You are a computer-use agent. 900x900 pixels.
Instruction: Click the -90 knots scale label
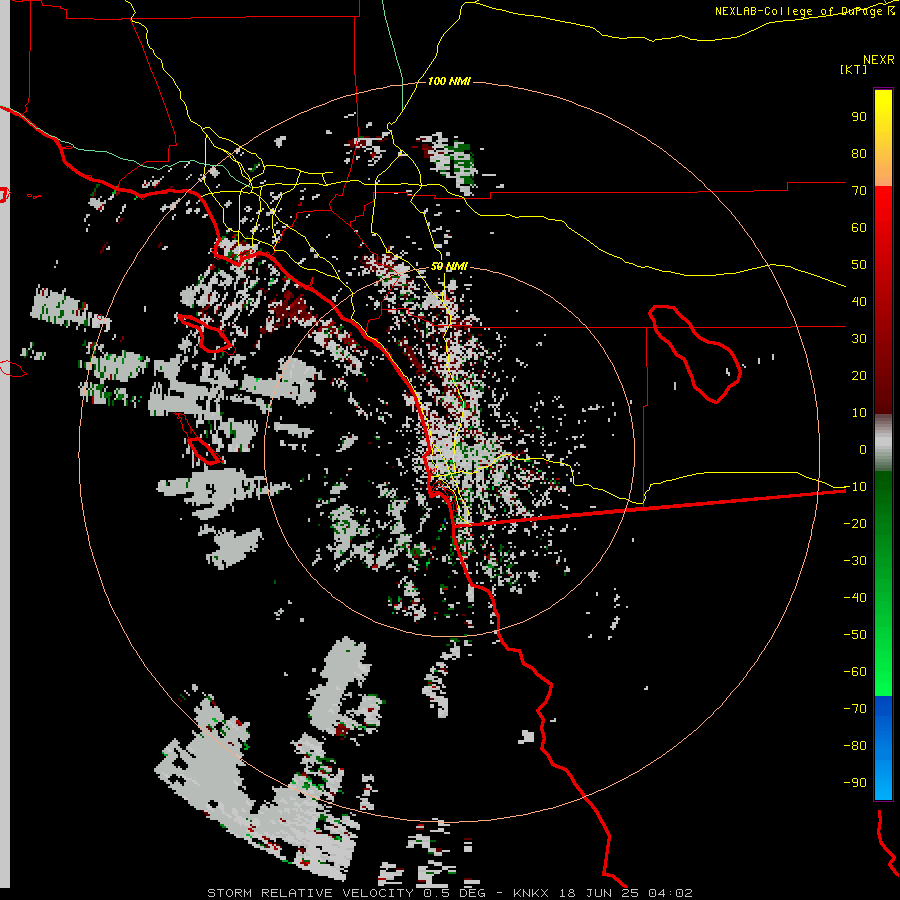855,782
